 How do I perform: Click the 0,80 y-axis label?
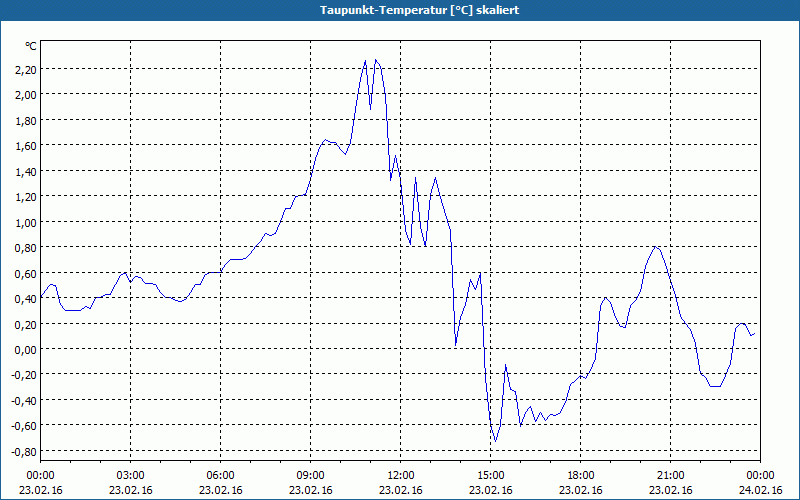click(26, 248)
